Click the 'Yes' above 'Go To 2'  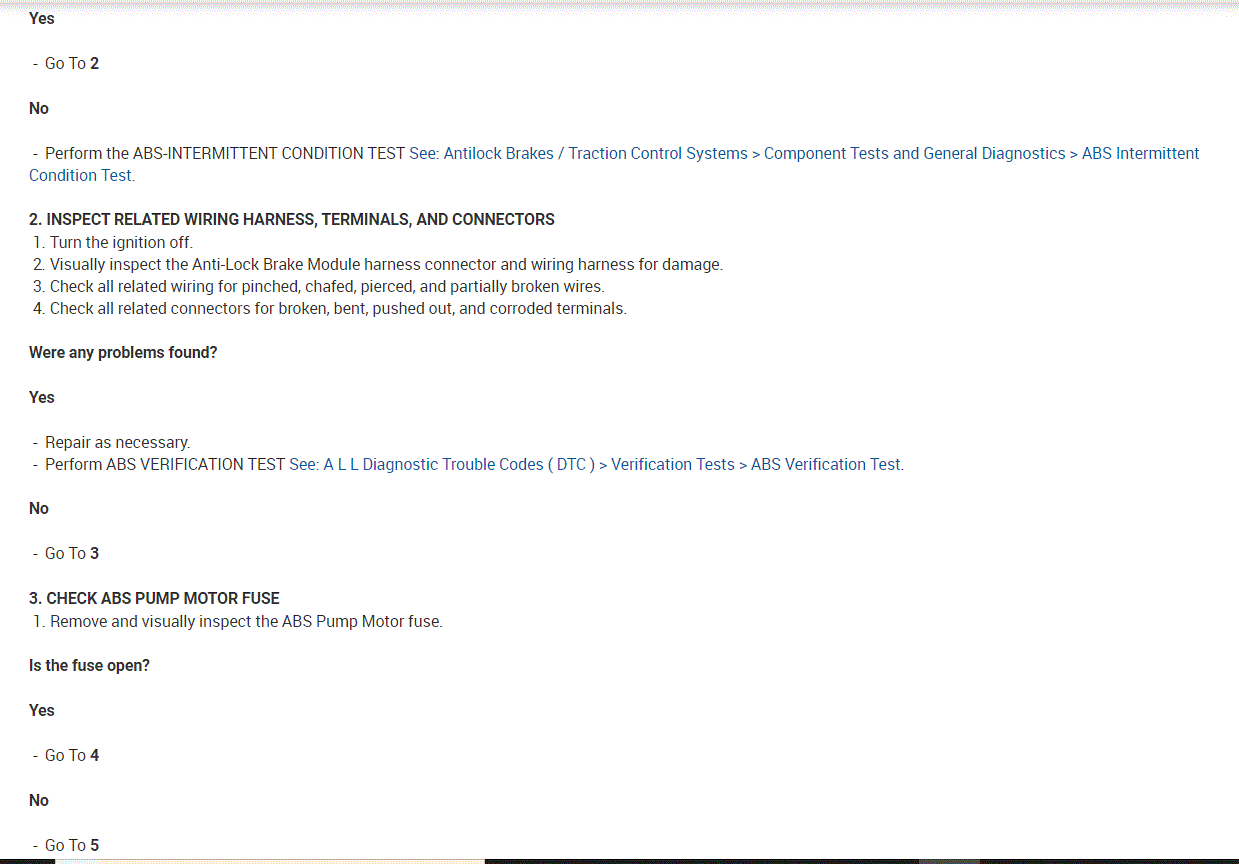pos(42,18)
